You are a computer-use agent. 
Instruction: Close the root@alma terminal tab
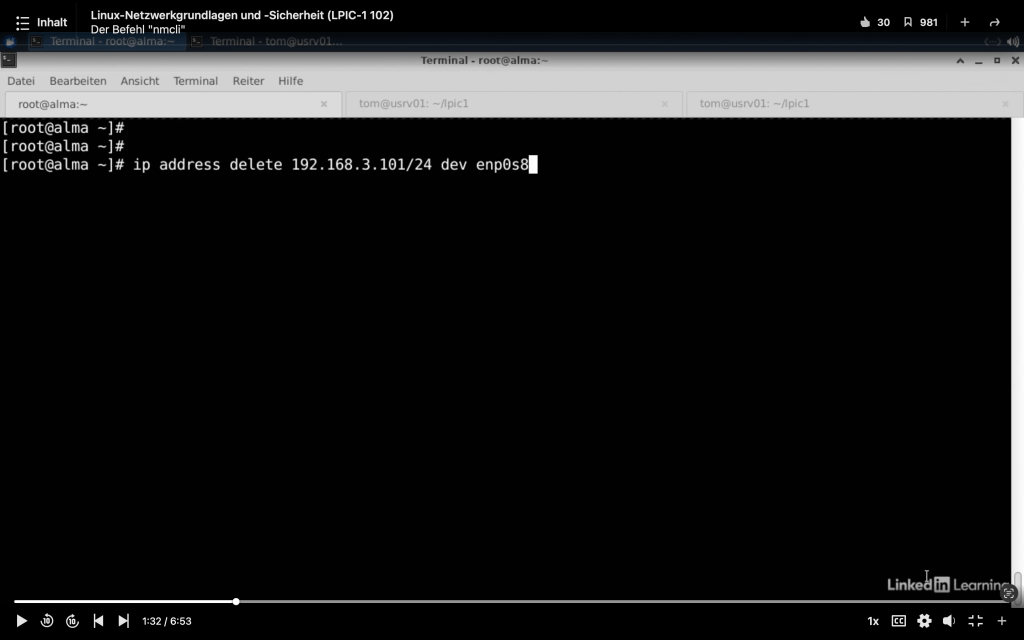pos(324,104)
